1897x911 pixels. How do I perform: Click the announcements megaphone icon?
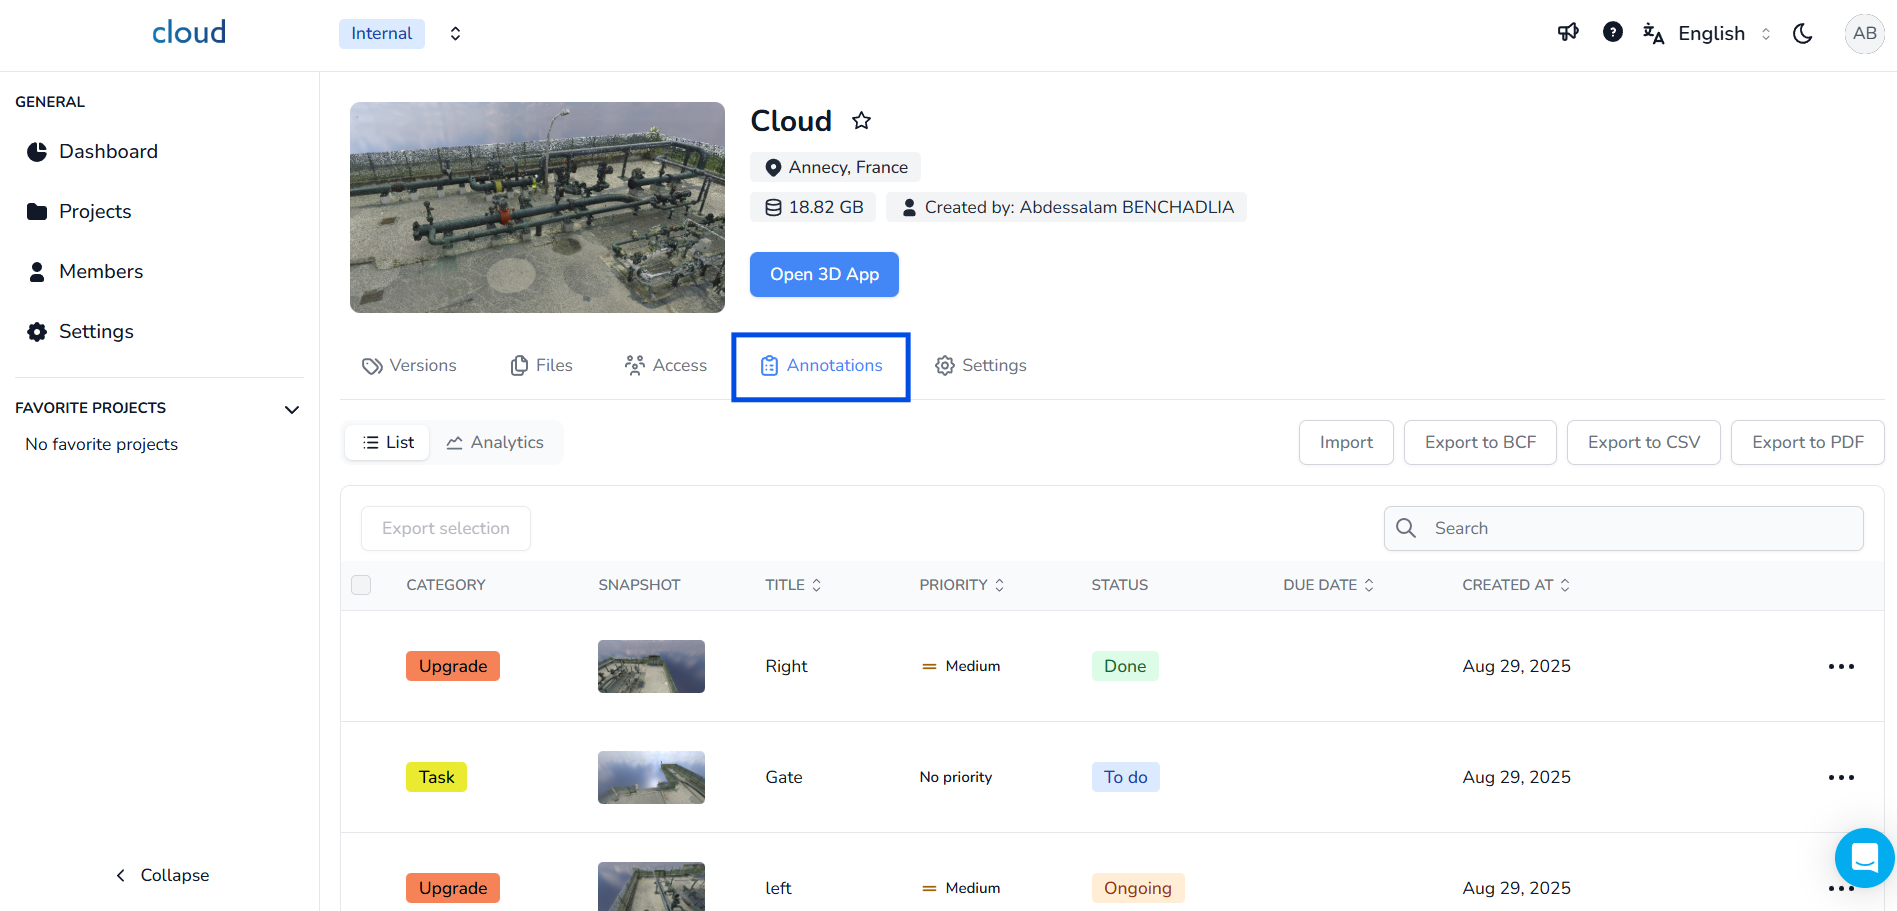pos(1568,33)
